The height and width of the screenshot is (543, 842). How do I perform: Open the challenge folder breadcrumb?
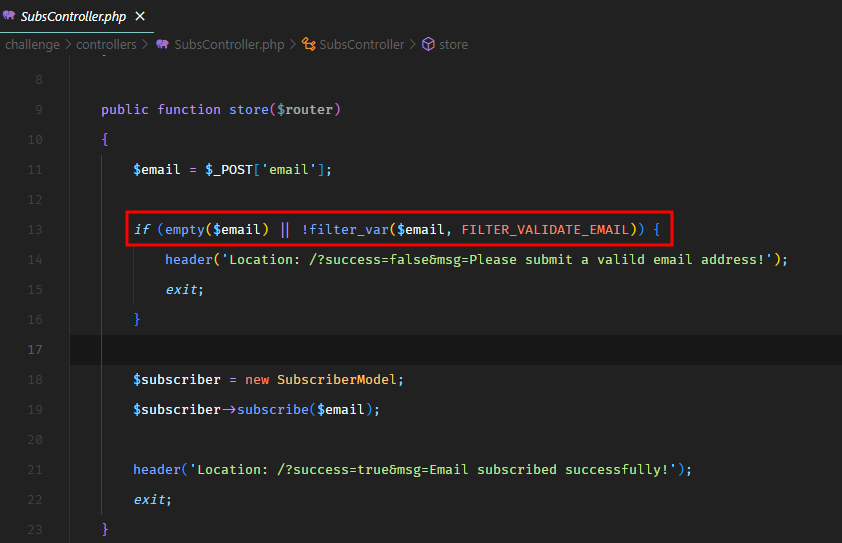[32, 45]
